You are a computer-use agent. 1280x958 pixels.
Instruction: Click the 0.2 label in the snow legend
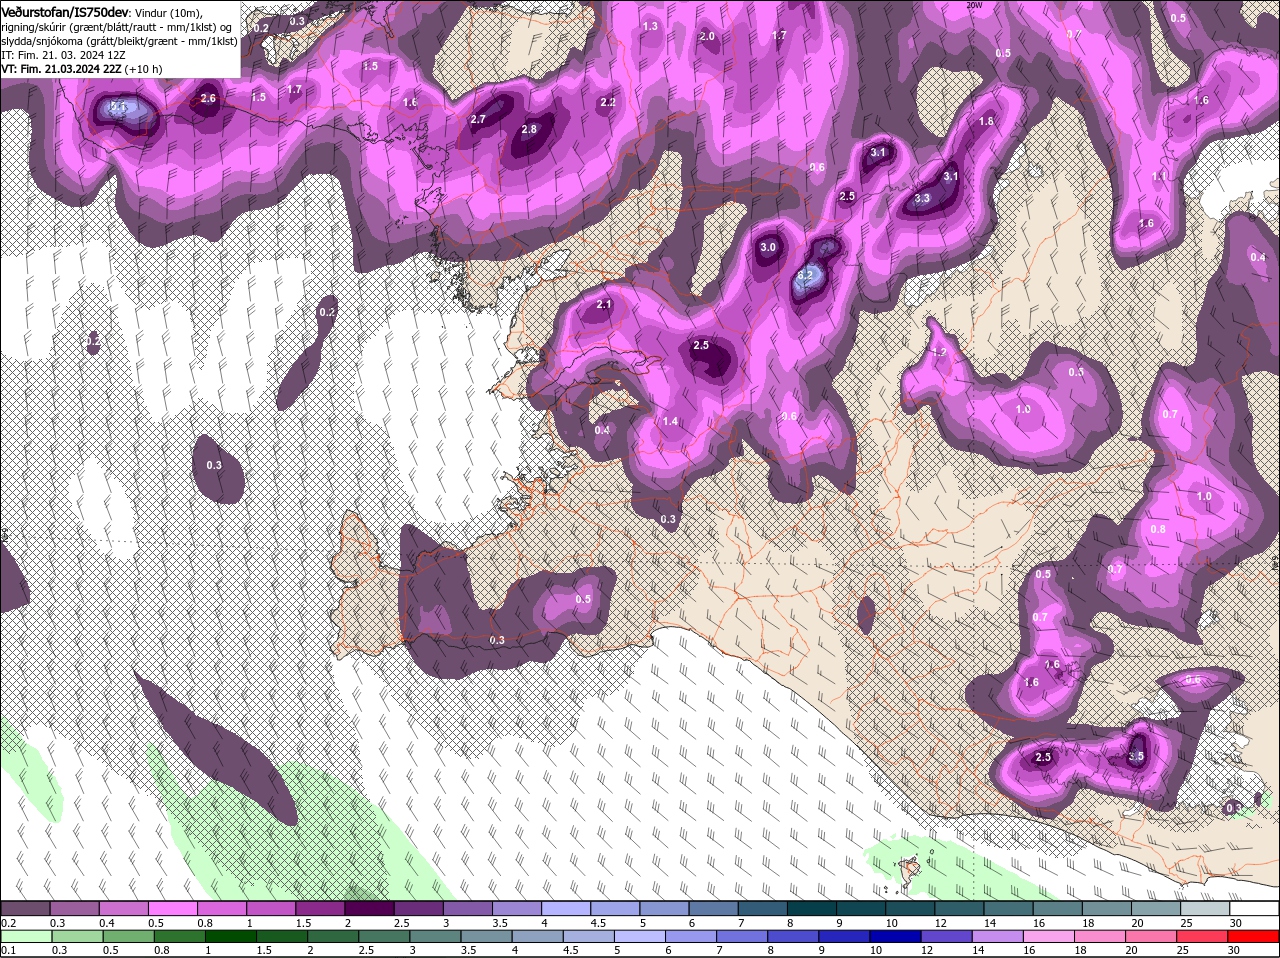[x=8, y=922]
